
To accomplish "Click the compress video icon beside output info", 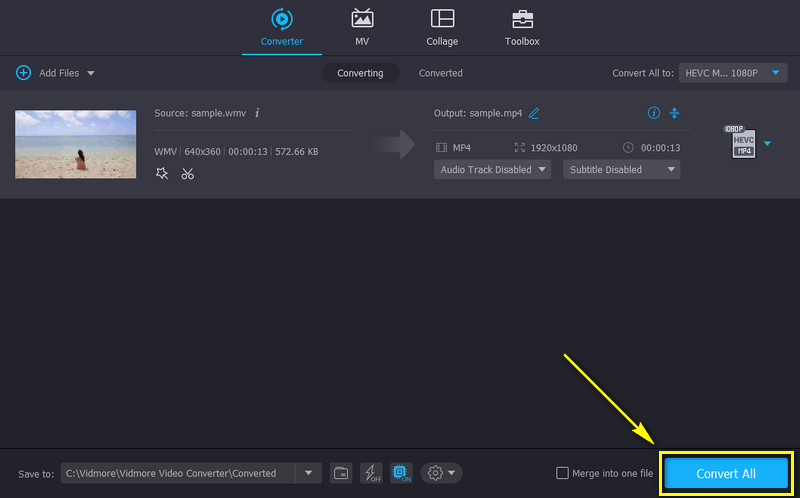I will tap(674, 113).
